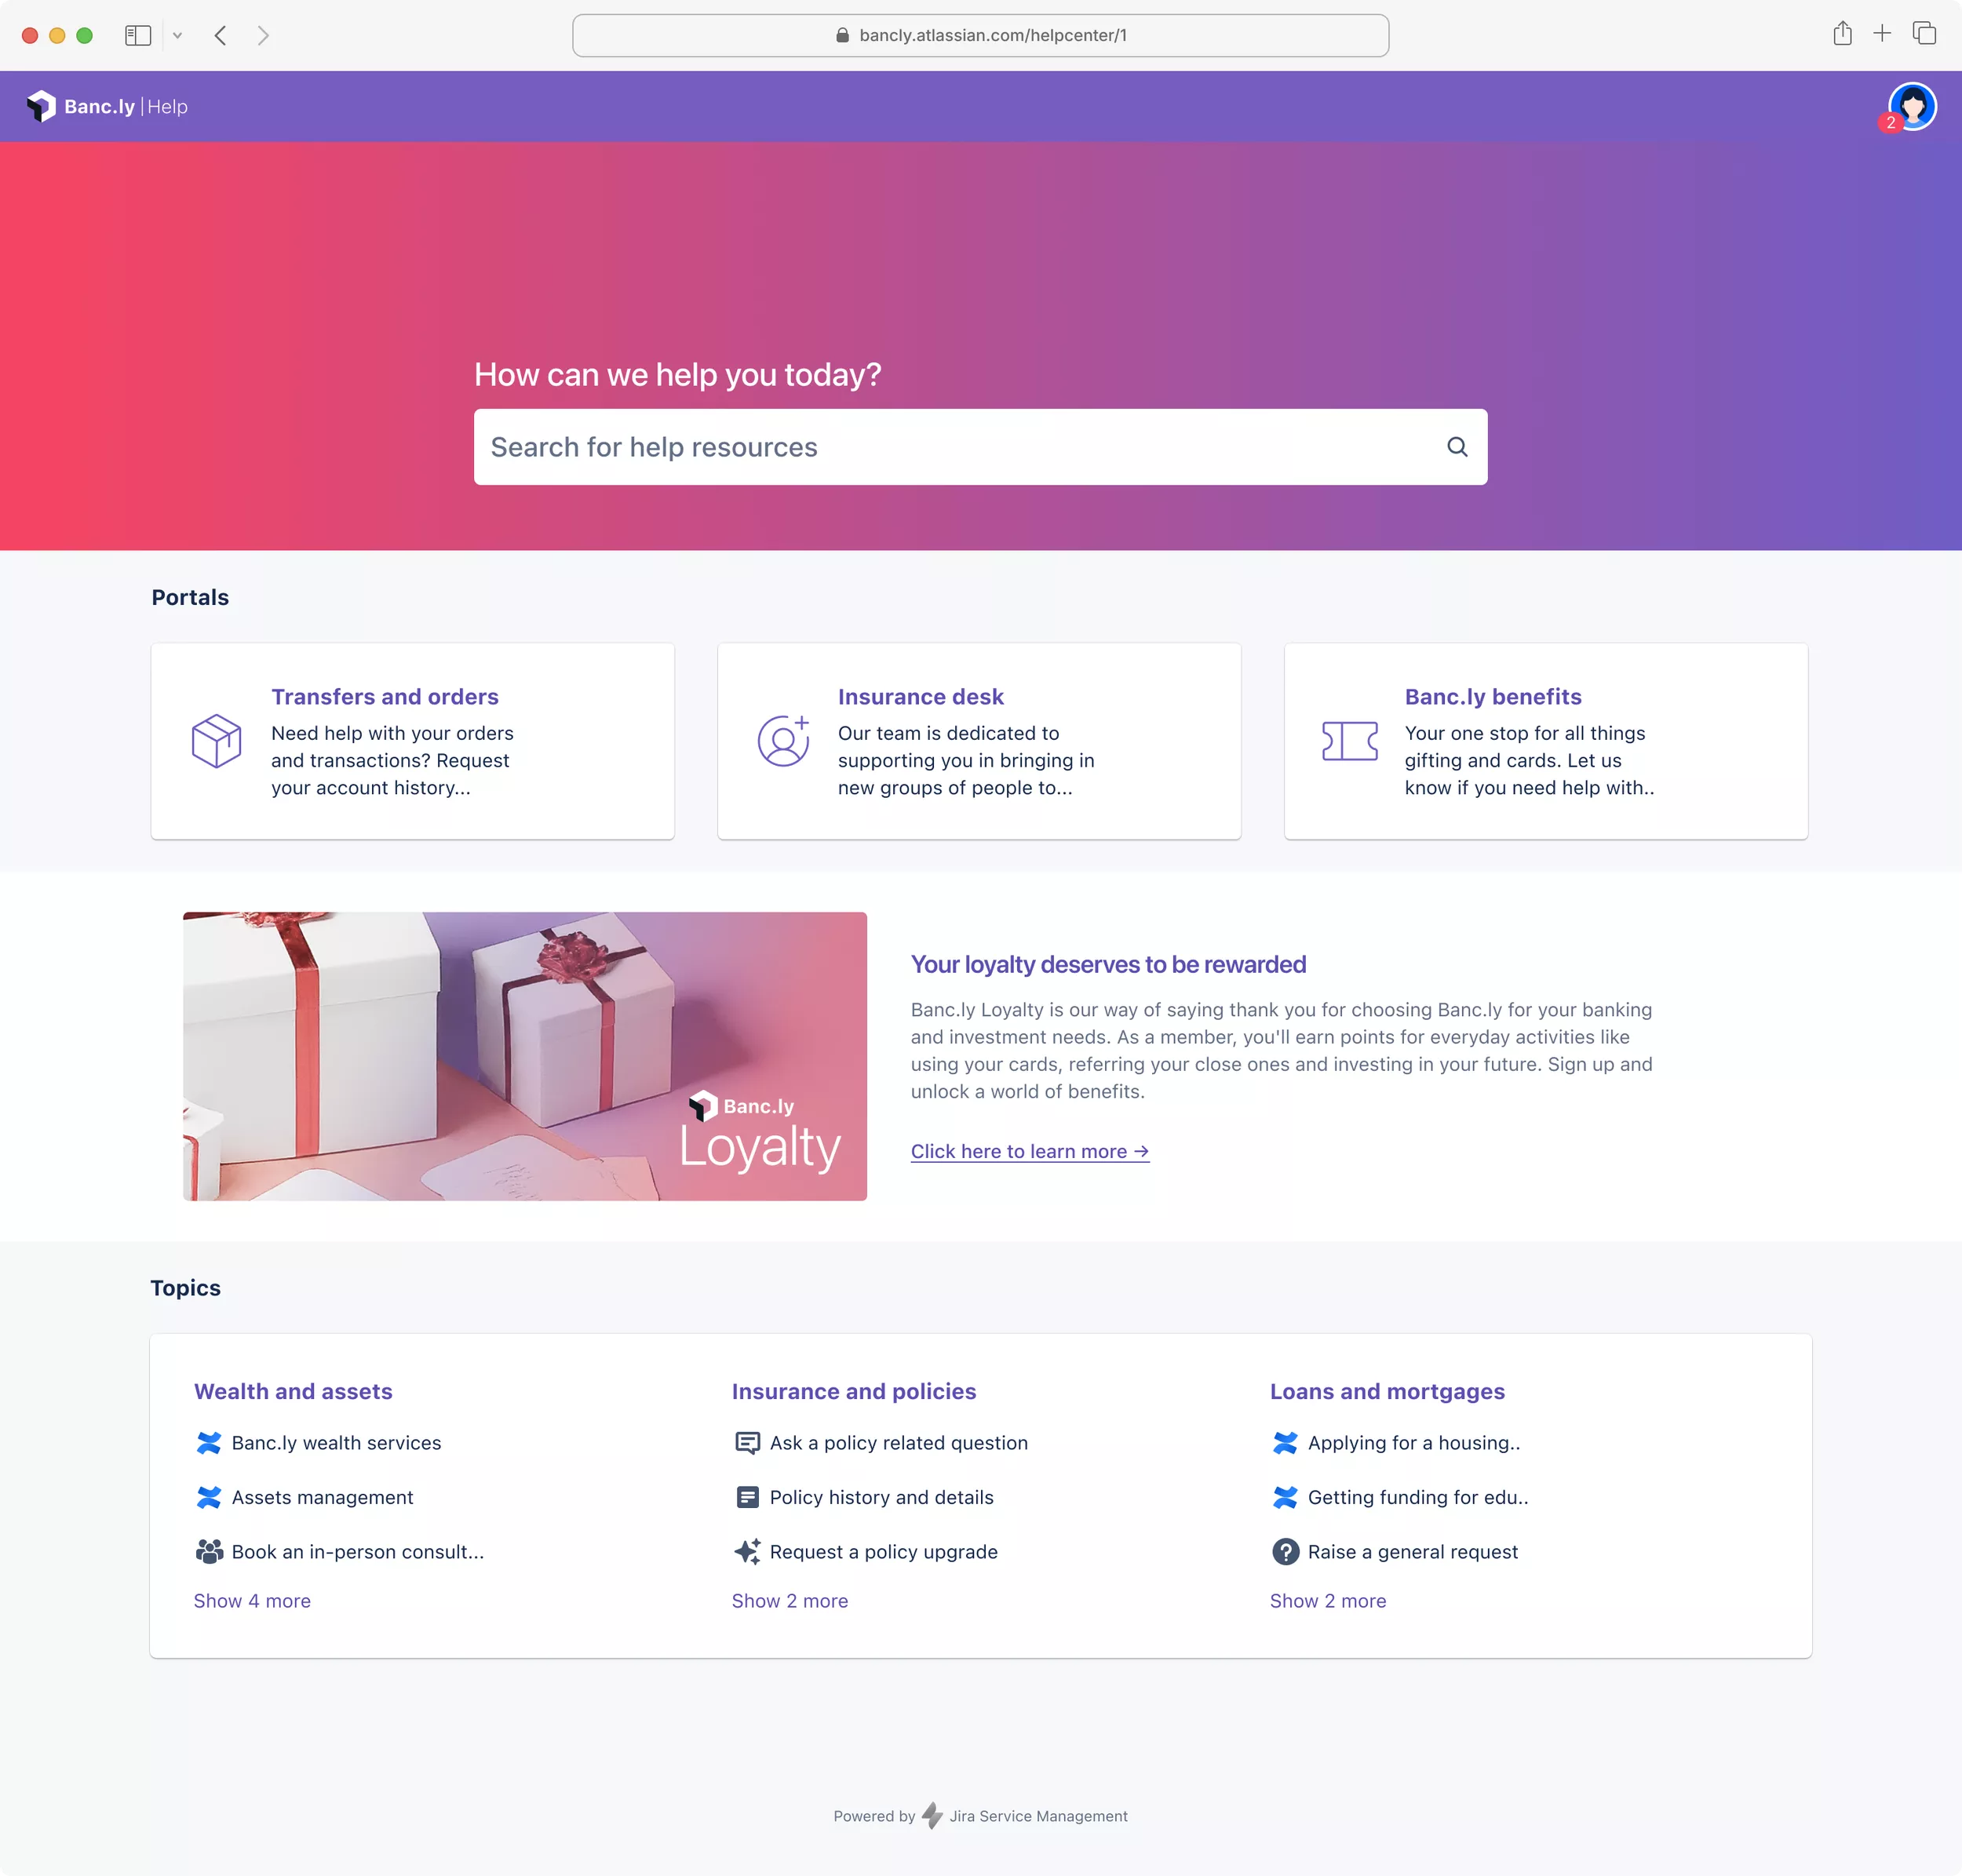Click Confluence icon beside Applying for a housing
The width and height of the screenshot is (1962, 1876).
coord(1285,1443)
